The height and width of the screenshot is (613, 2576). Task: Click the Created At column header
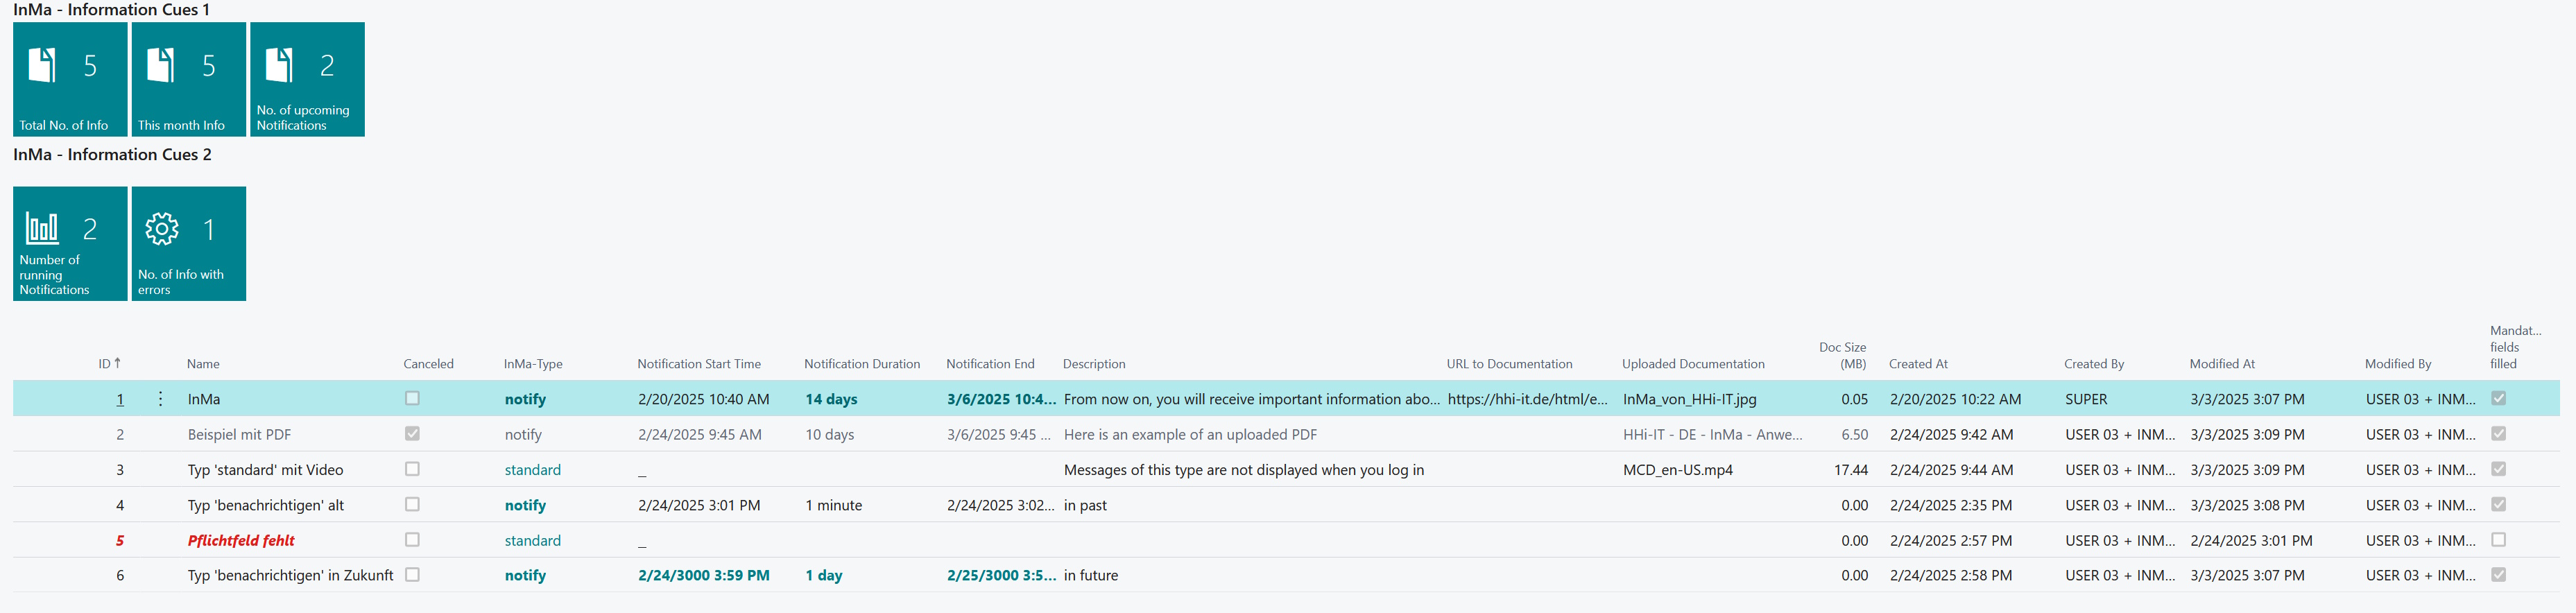(1917, 364)
